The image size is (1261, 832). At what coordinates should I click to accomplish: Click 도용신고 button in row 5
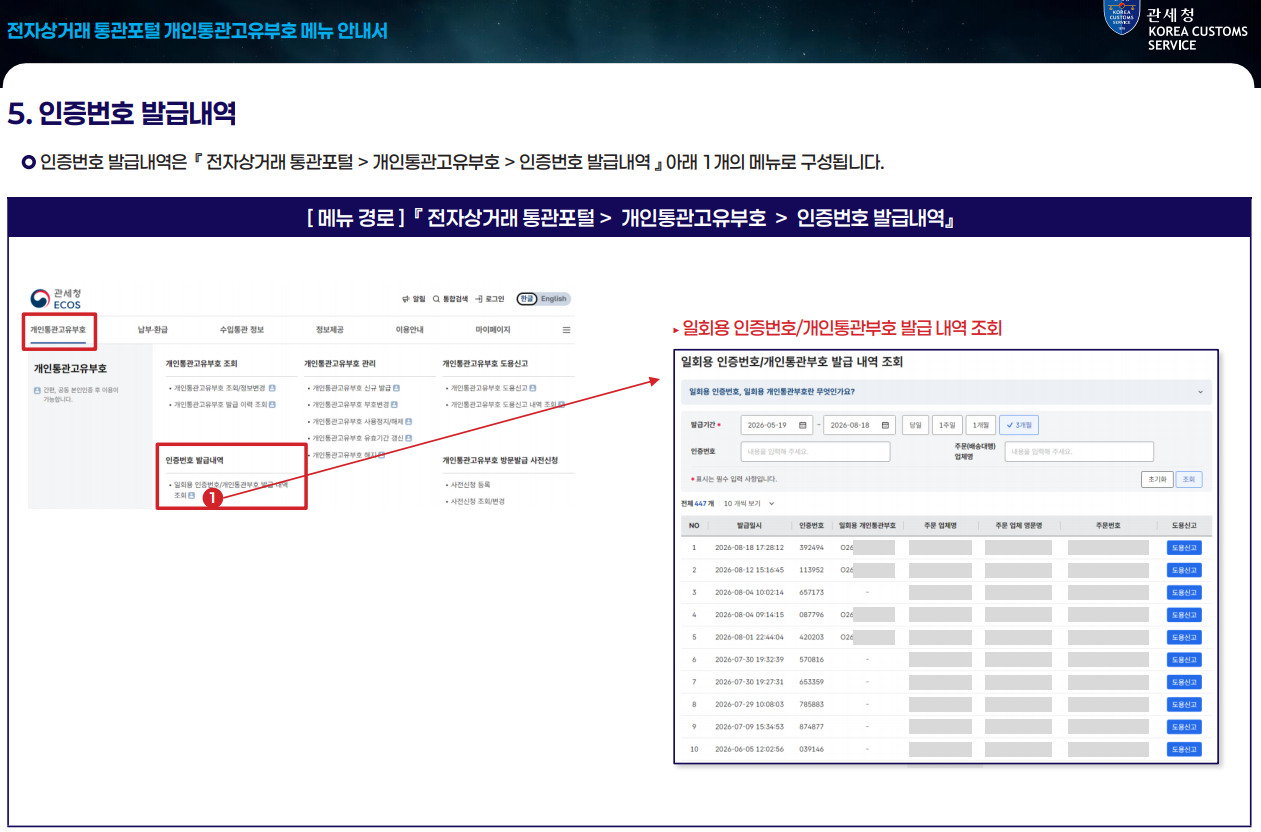point(1184,637)
